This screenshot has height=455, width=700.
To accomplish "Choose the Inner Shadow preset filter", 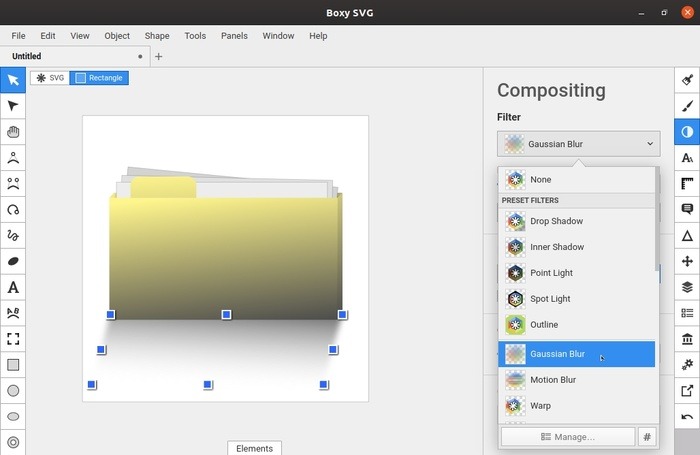I will tap(576, 247).
